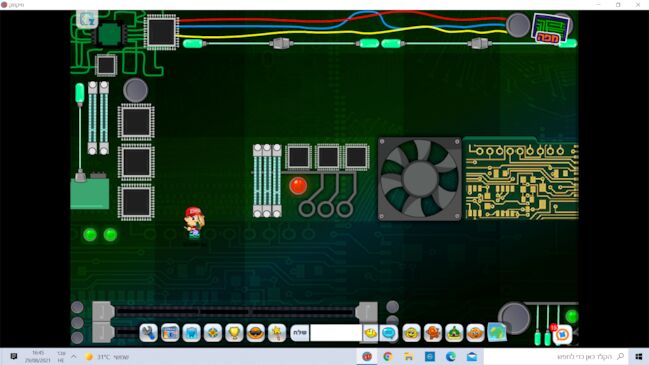649x365 pixels.
Task: Click the yellow smiley emoji button
Action: (x=370, y=333)
